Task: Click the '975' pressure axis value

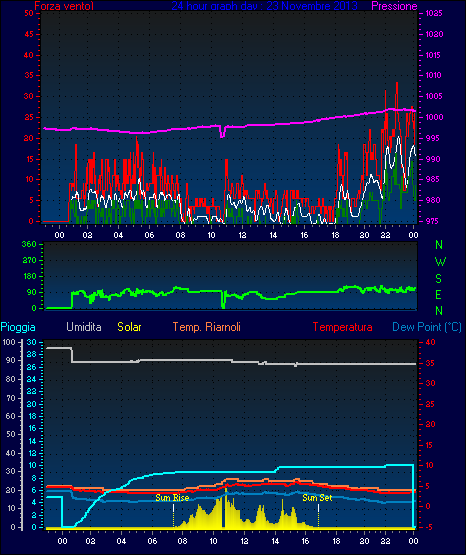Action: coord(432,221)
